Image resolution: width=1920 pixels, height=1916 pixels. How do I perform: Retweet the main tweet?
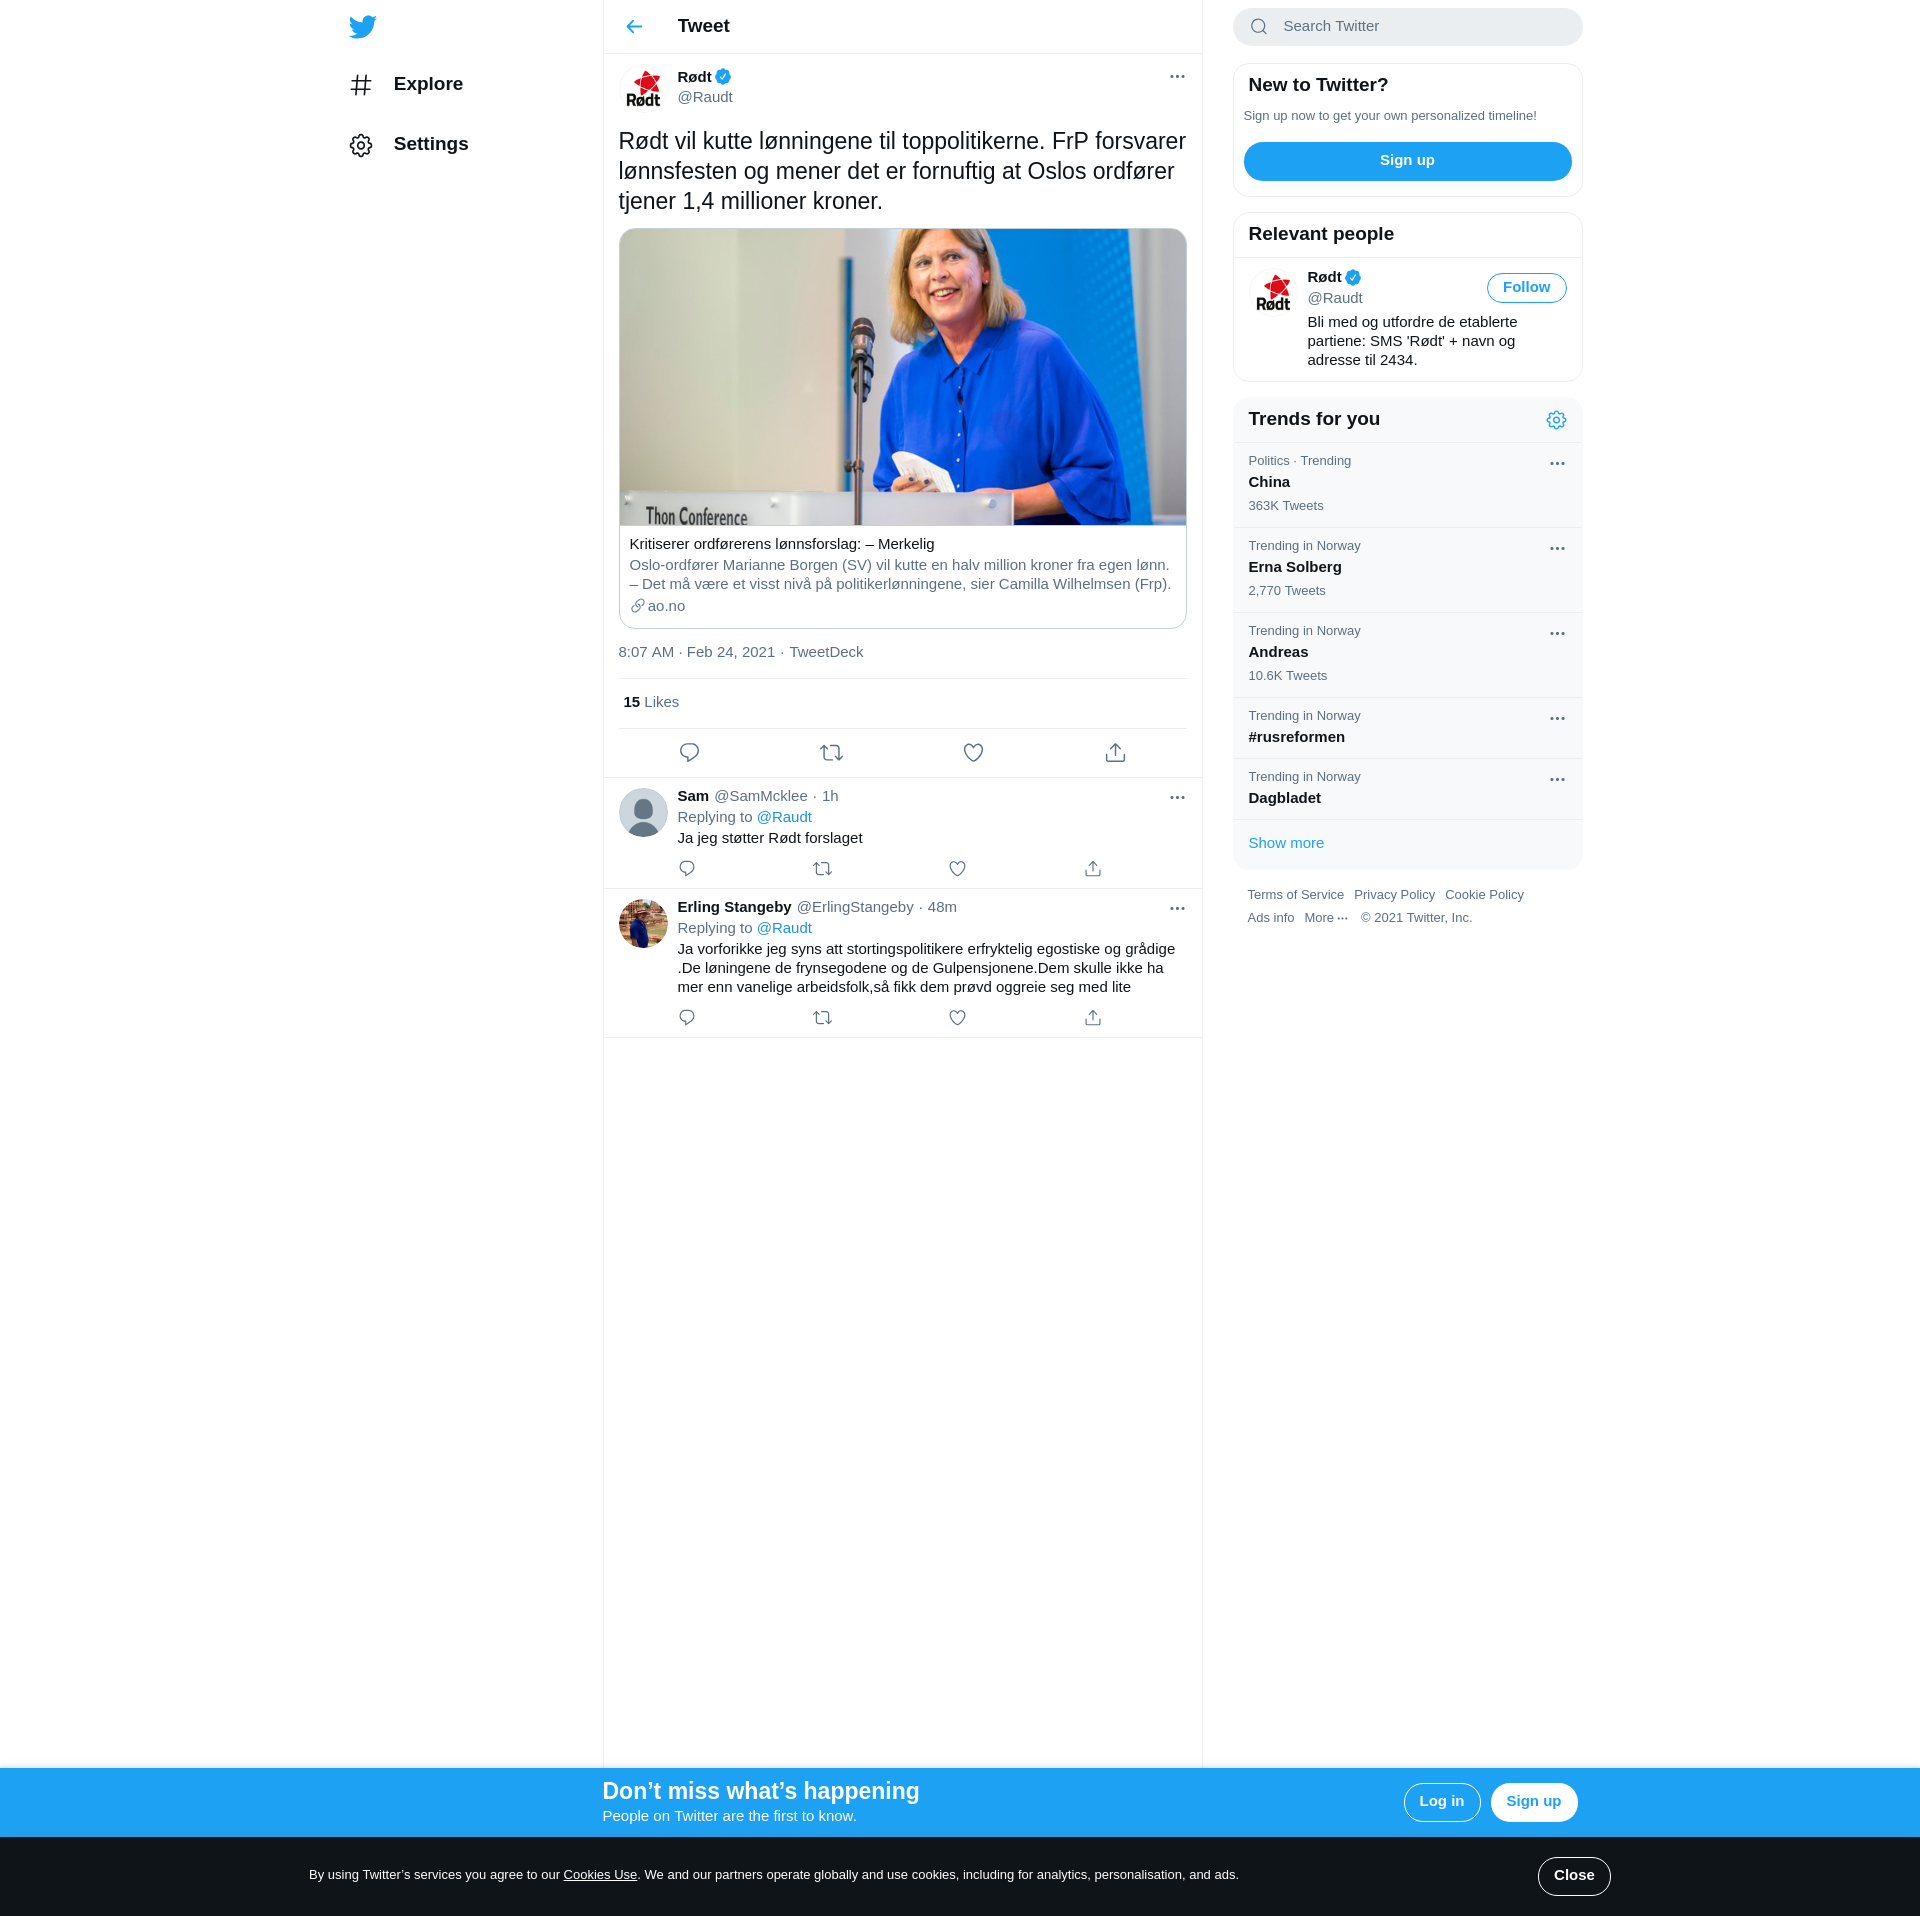tap(831, 753)
